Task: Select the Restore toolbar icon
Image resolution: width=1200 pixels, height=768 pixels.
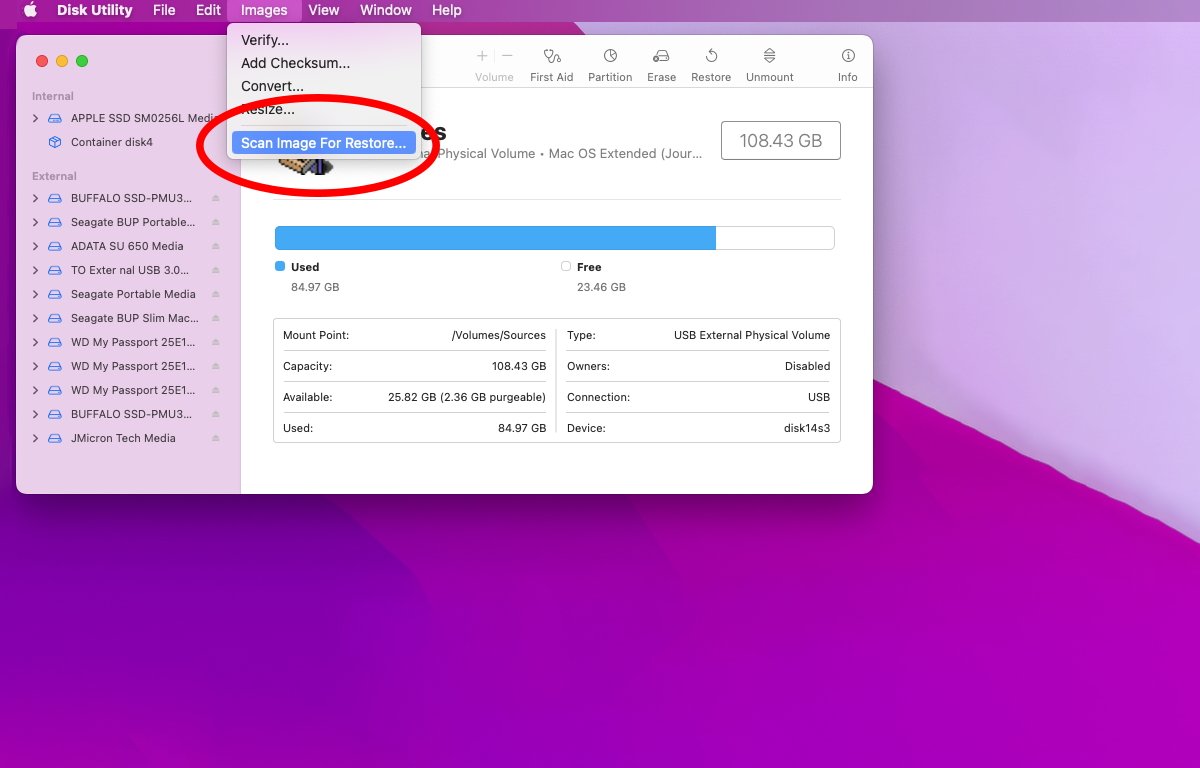Action: coord(711,57)
